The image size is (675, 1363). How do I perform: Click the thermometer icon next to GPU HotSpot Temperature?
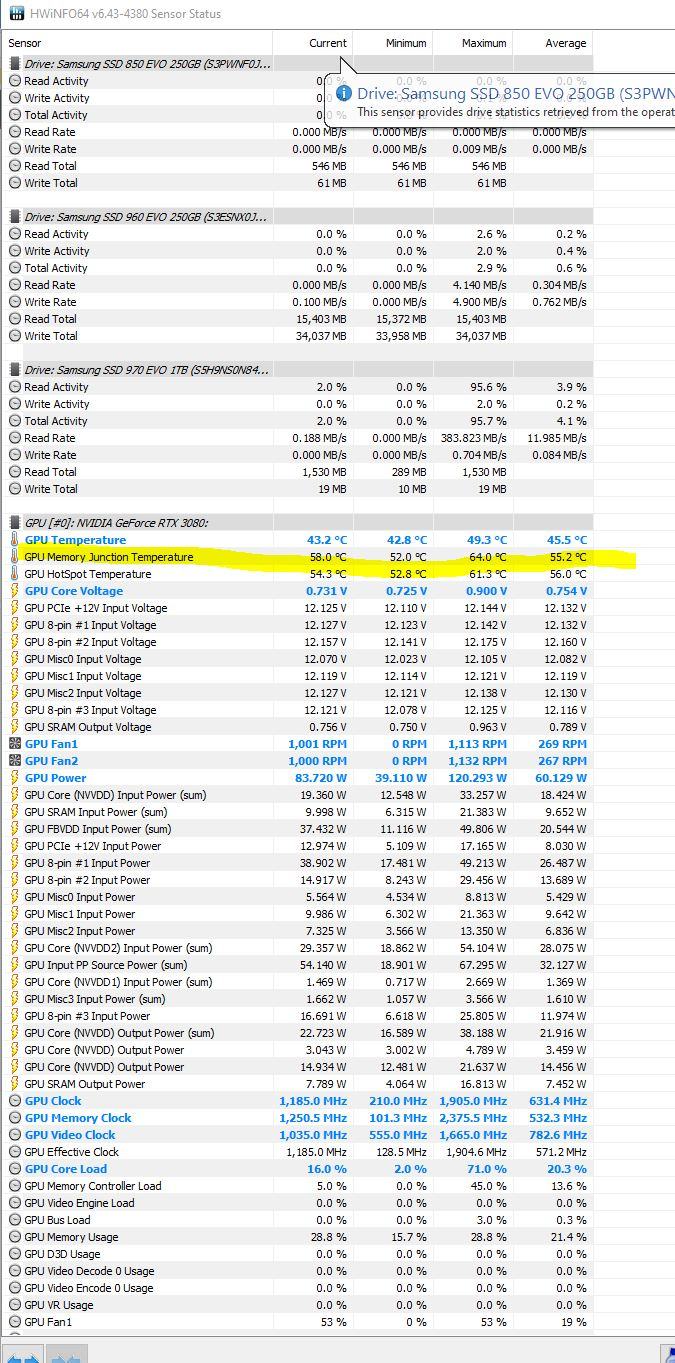(x=15, y=574)
